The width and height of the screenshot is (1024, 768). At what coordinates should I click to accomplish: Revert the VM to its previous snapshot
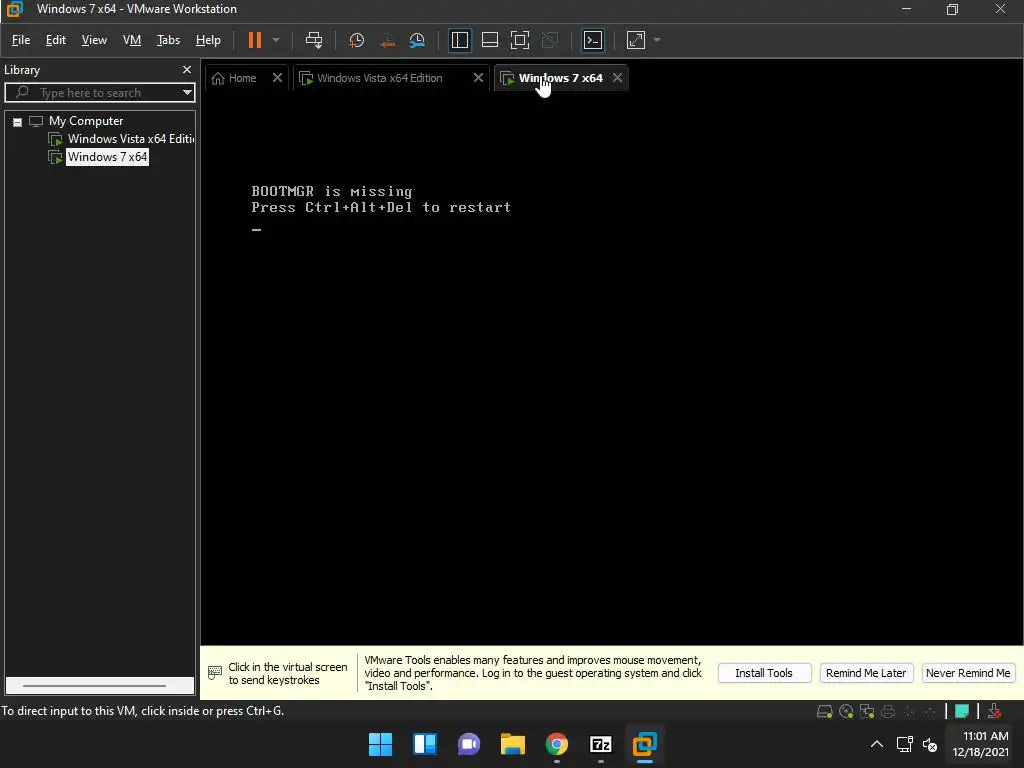(387, 40)
